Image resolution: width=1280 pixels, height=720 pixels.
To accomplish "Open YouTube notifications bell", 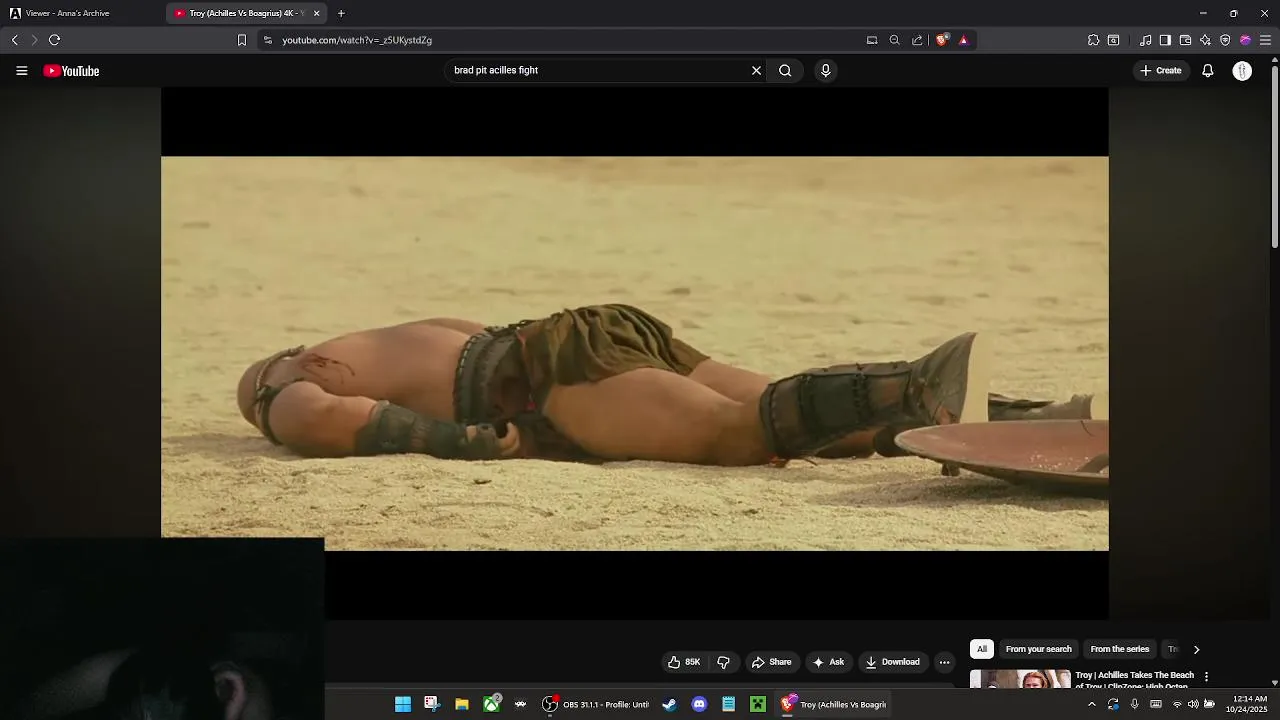I will pos(1208,71).
